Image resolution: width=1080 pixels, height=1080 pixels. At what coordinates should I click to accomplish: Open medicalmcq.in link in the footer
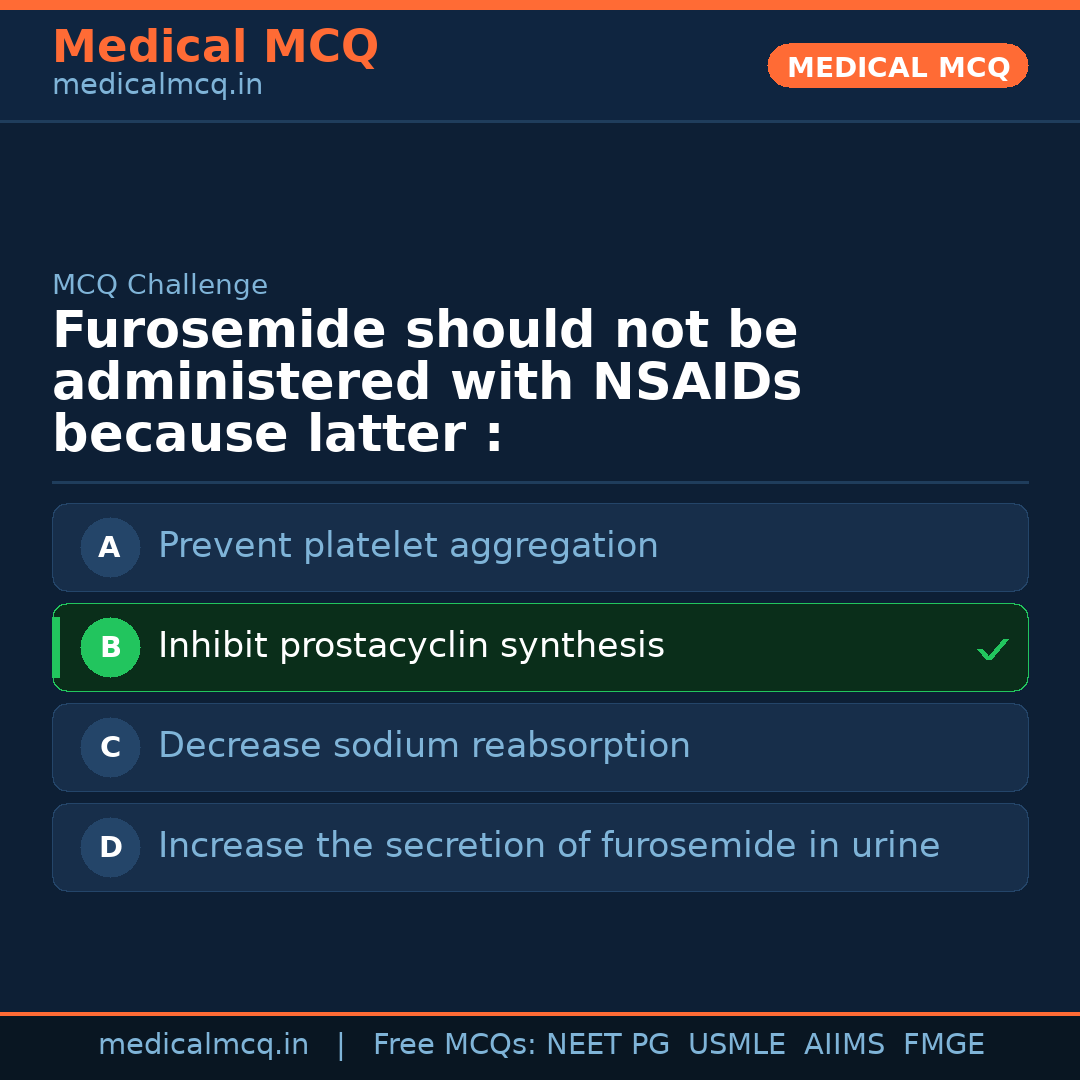[x=203, y=1045]
